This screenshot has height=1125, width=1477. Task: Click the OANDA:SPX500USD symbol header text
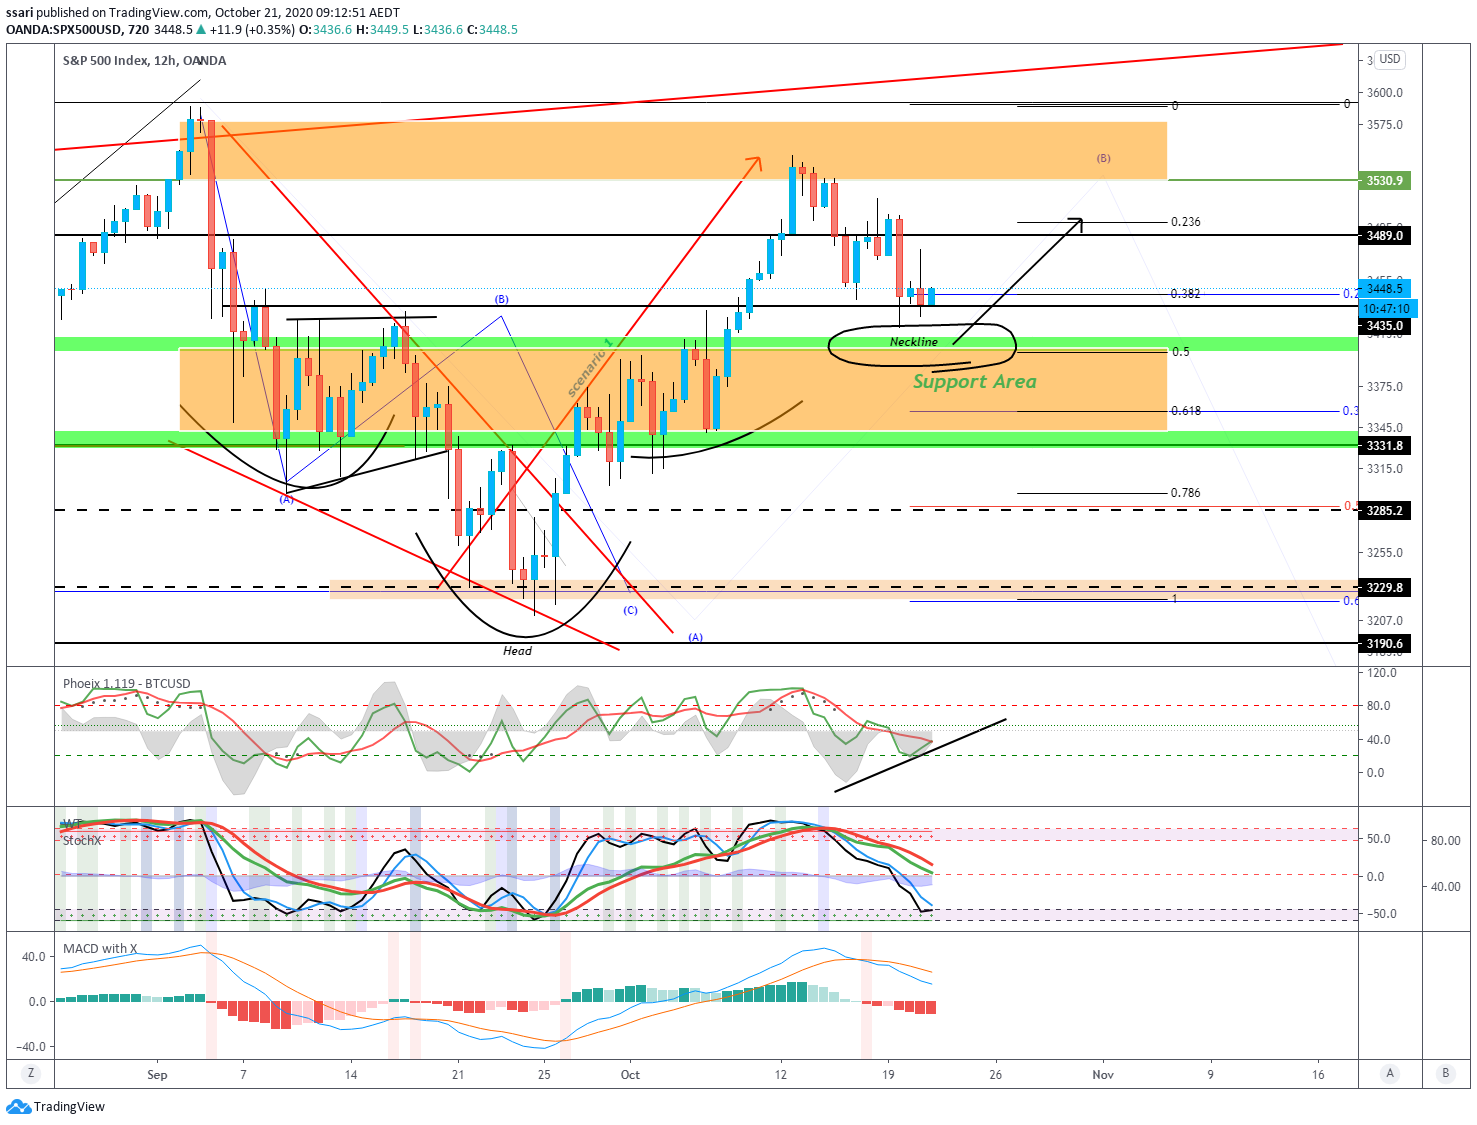click(64, 29)
